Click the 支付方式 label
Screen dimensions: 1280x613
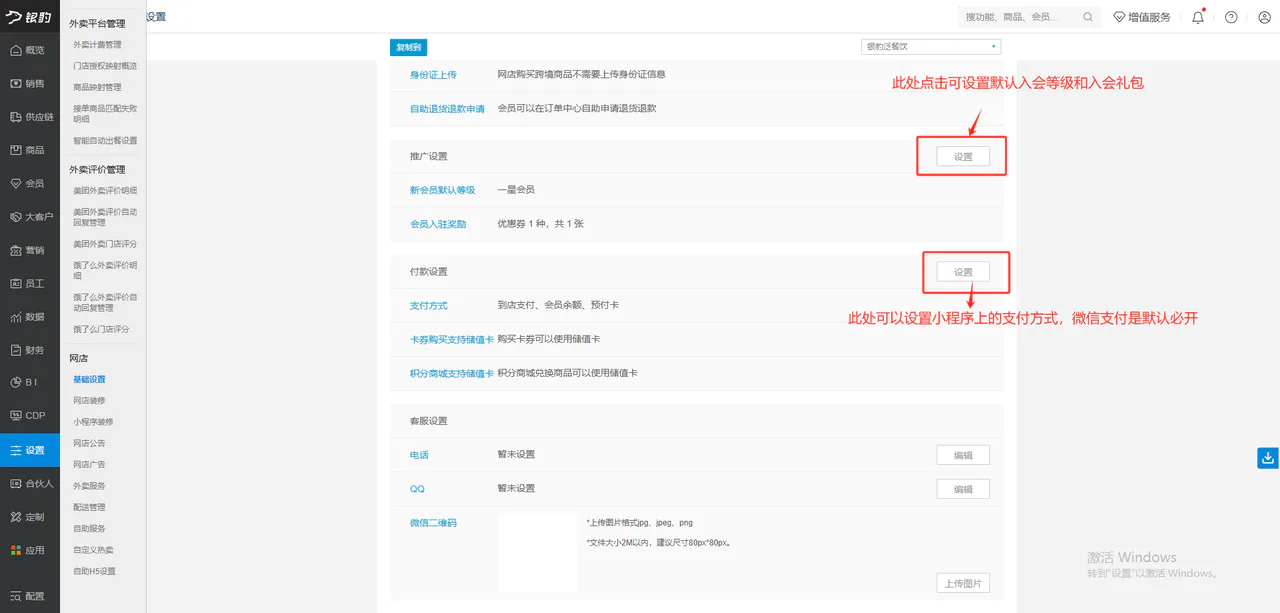(429, 305)
